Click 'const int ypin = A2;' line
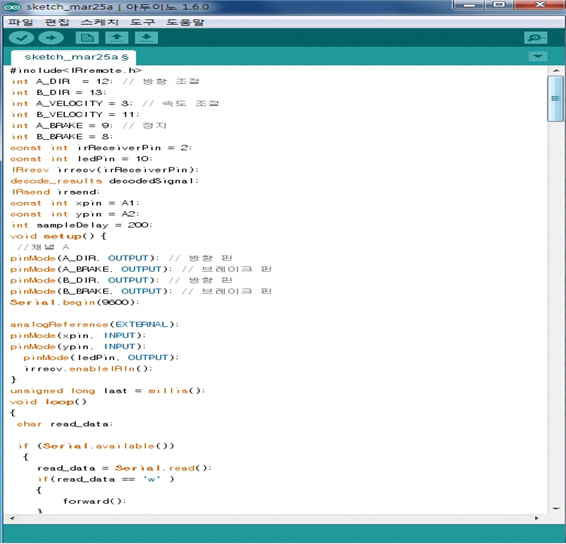Screen dimensions: 566x544 click(75, 214)
